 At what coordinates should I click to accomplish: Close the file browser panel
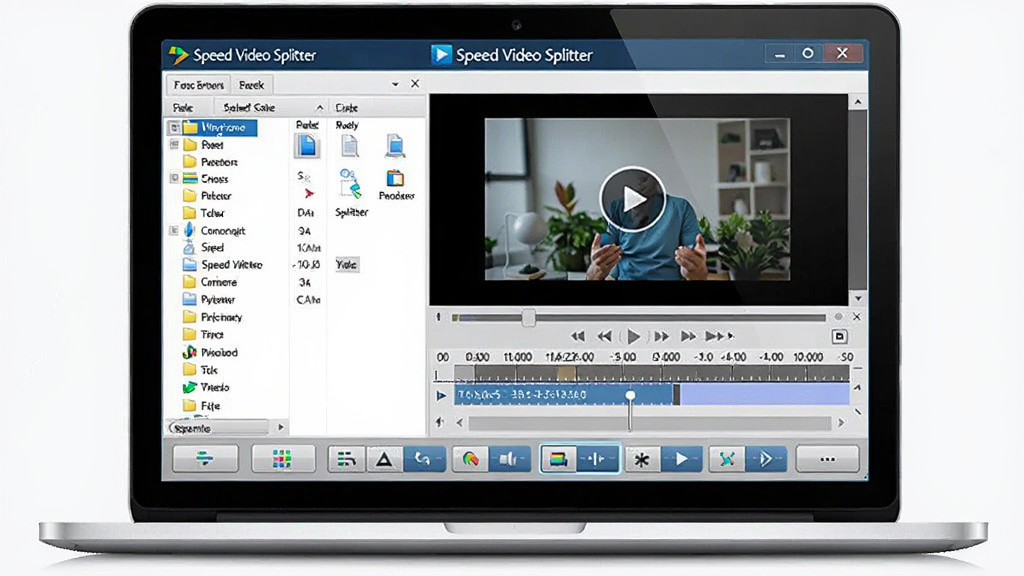coord(415,84)
